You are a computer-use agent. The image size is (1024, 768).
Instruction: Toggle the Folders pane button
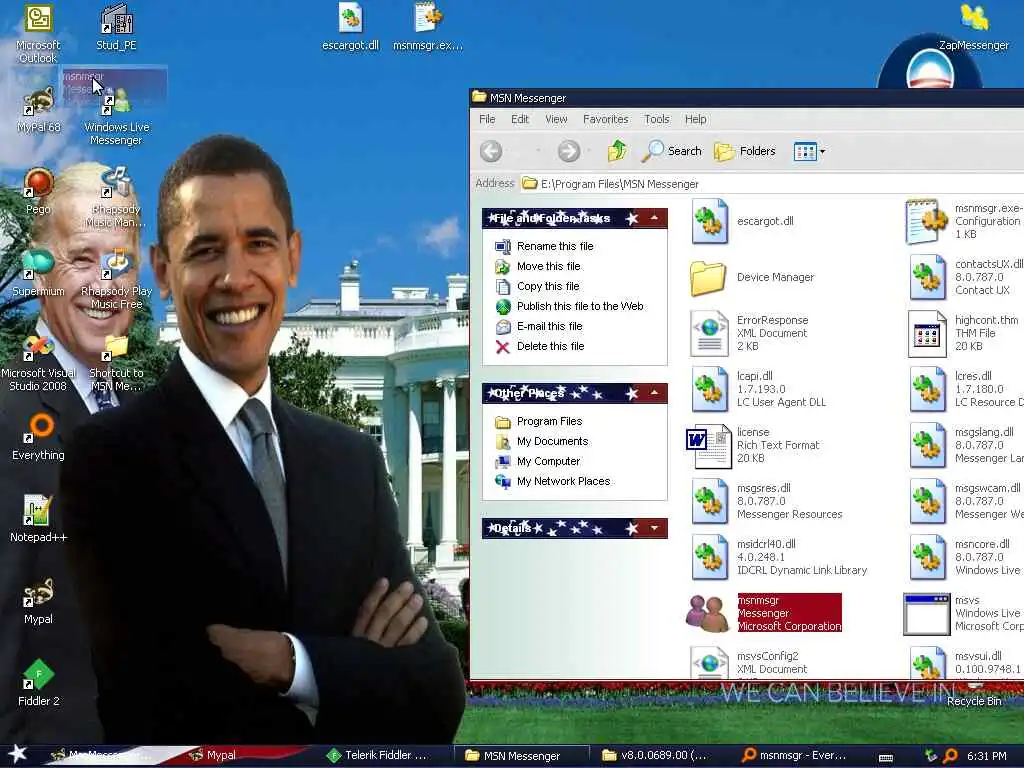coord(744,152)
